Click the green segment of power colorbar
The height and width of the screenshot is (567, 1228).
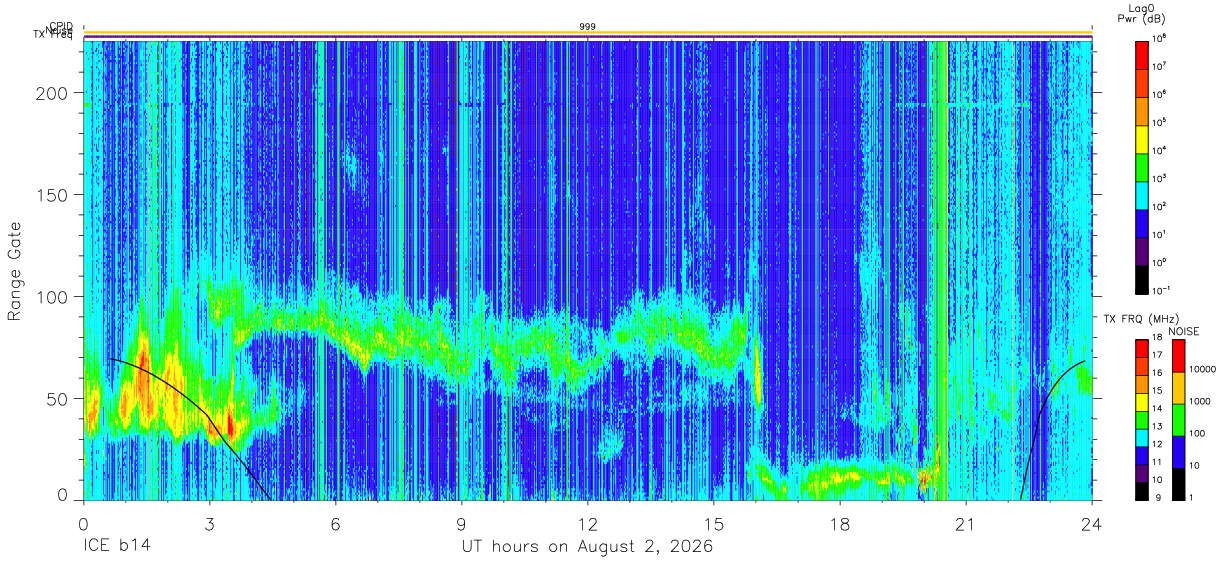point(1140,166)
